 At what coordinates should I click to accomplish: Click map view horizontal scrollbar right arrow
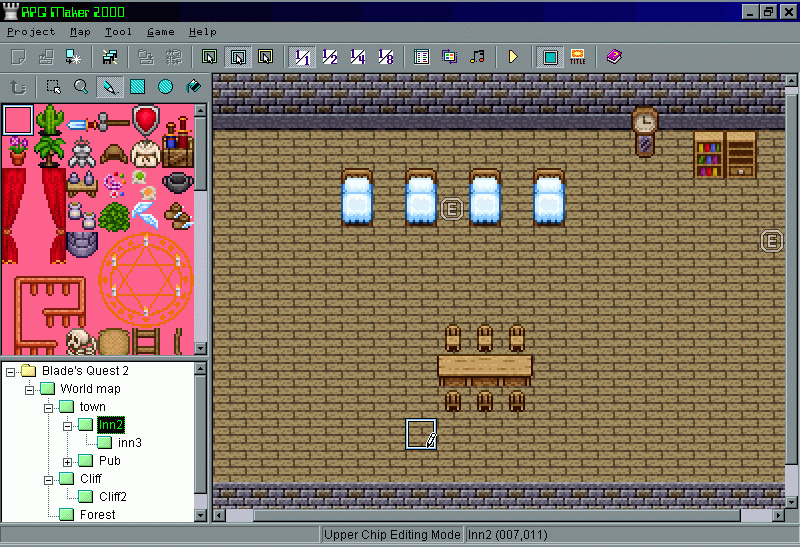(779, 515)
